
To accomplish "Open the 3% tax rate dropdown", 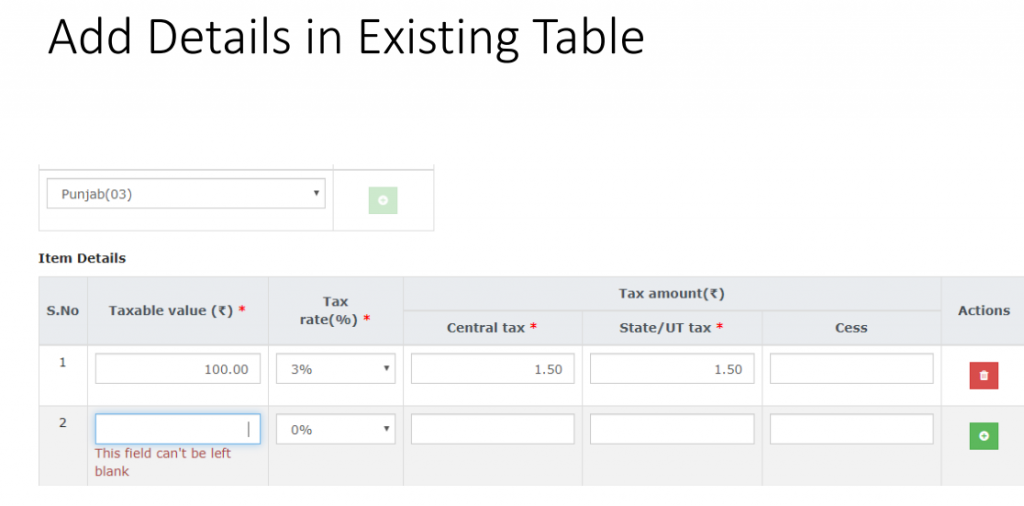I will 336,369.
